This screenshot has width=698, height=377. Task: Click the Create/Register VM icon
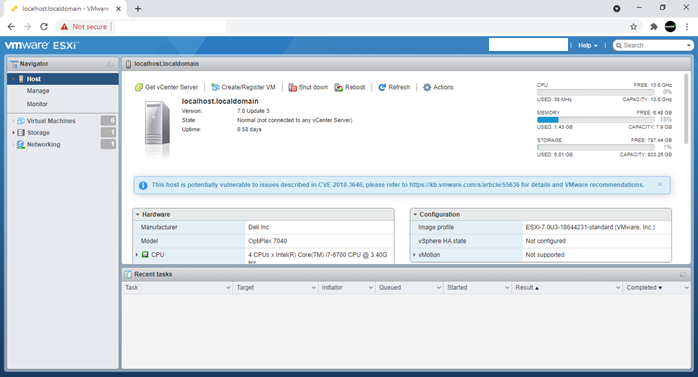pos(215,87)
